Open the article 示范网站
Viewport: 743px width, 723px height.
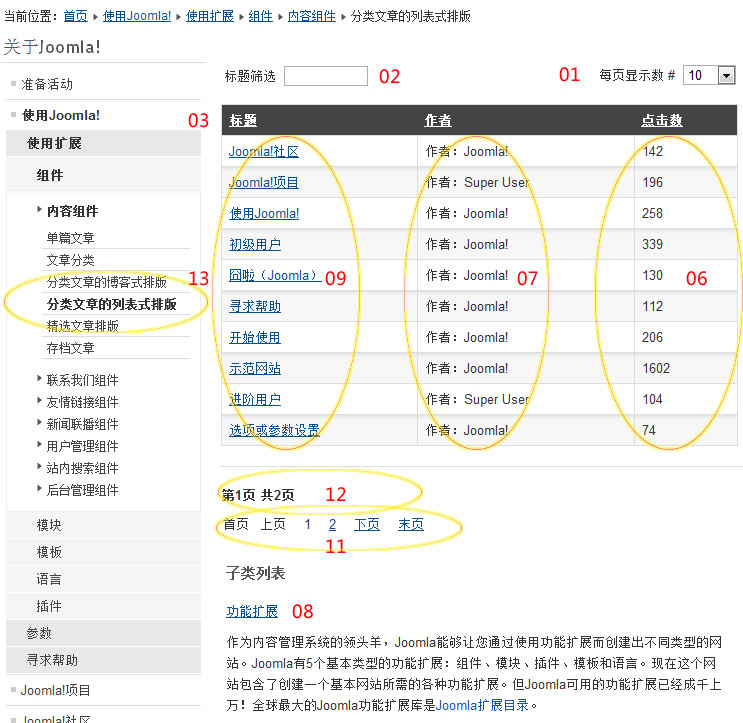point(255,369)
